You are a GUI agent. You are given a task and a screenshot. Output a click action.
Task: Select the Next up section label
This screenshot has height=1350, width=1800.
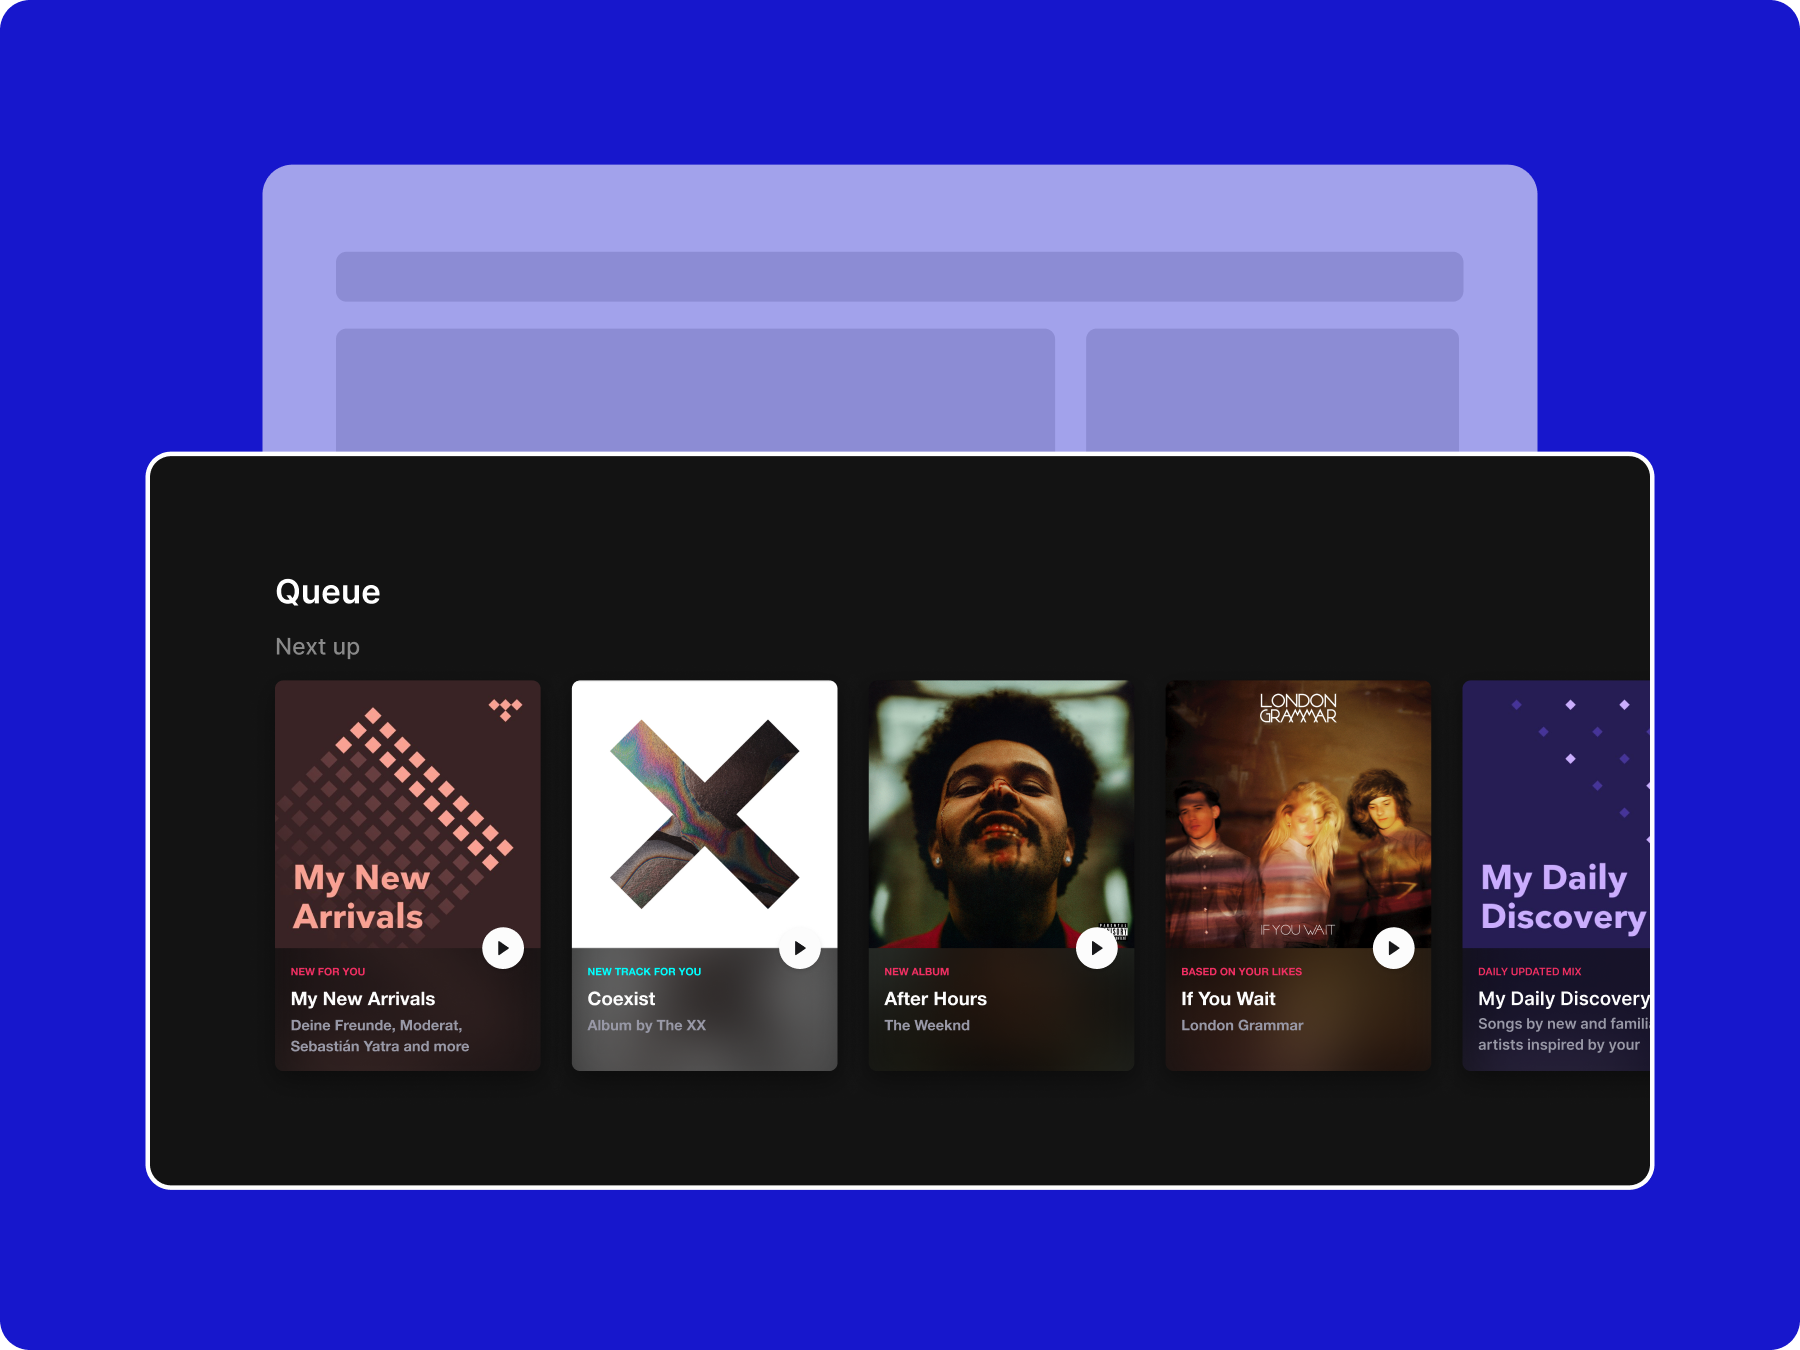pyautogui.click(x=317, y=646)
